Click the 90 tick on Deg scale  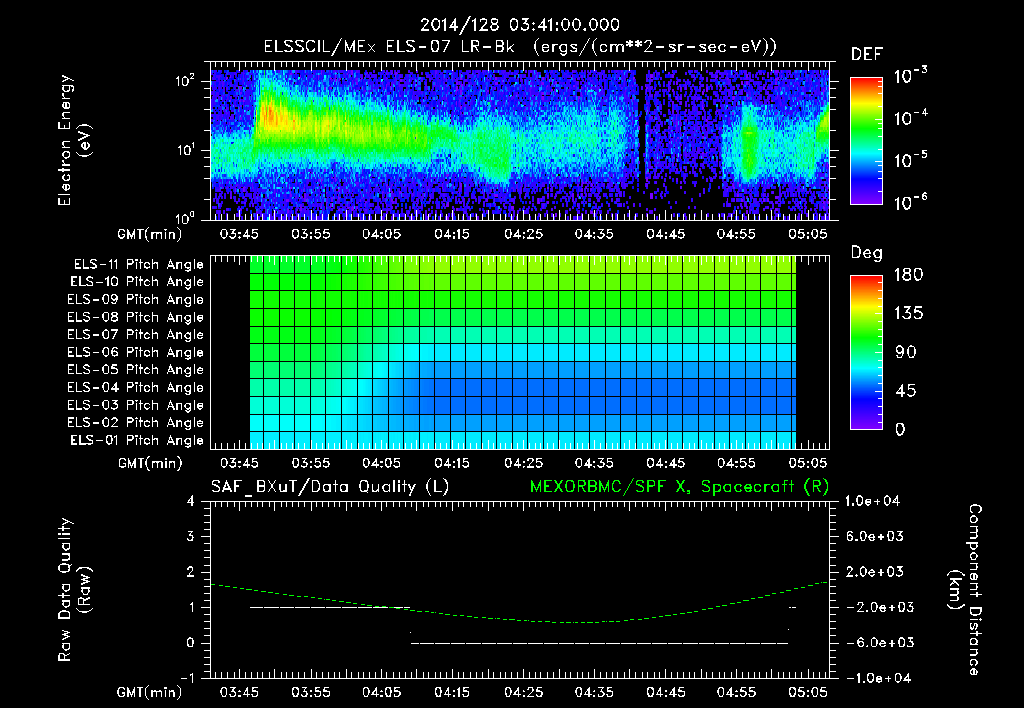coord(906,352)
